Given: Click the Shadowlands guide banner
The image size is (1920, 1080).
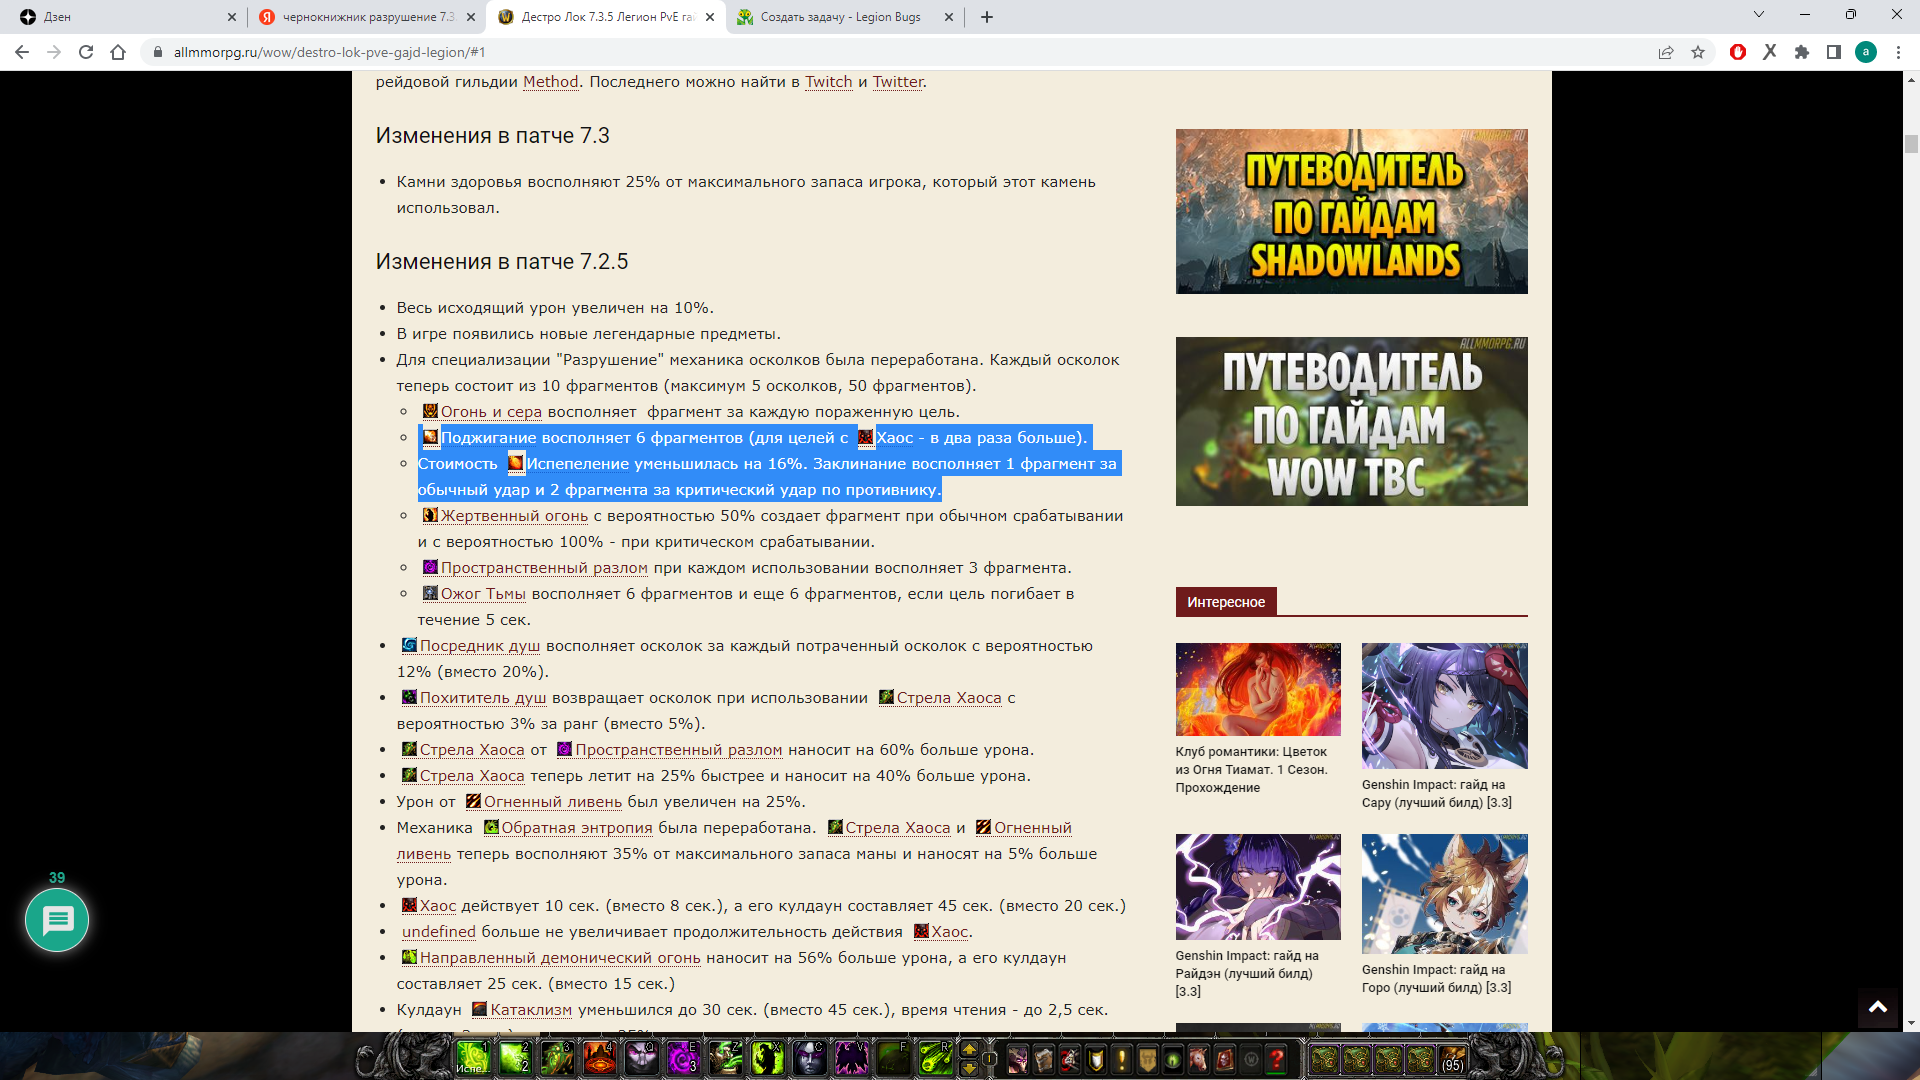Looking at the screenshot, I should pyautogui.click(x=1351, y=211).
